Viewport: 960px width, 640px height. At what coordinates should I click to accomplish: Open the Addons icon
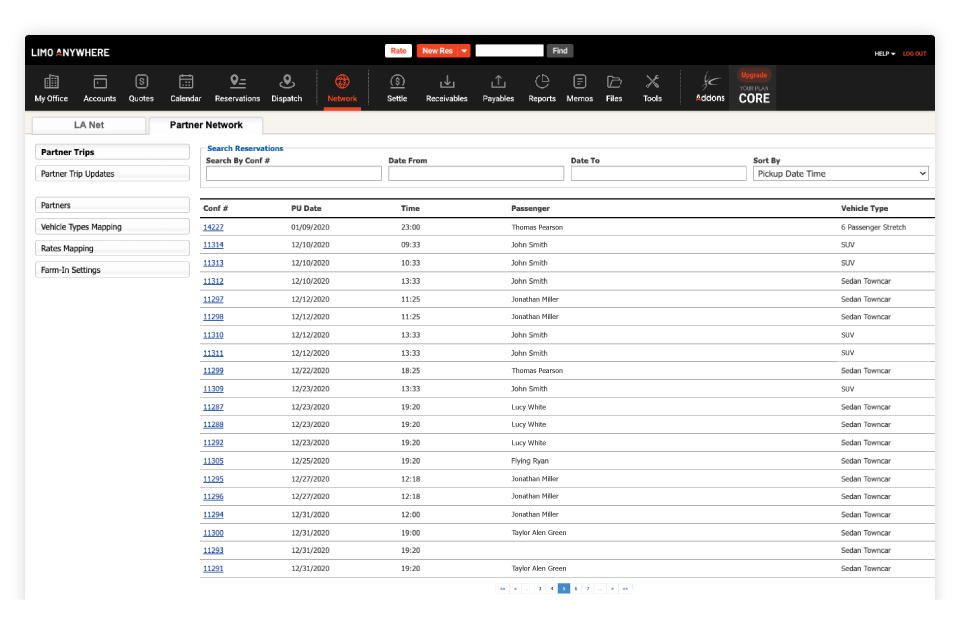click(x=710, y=82)
